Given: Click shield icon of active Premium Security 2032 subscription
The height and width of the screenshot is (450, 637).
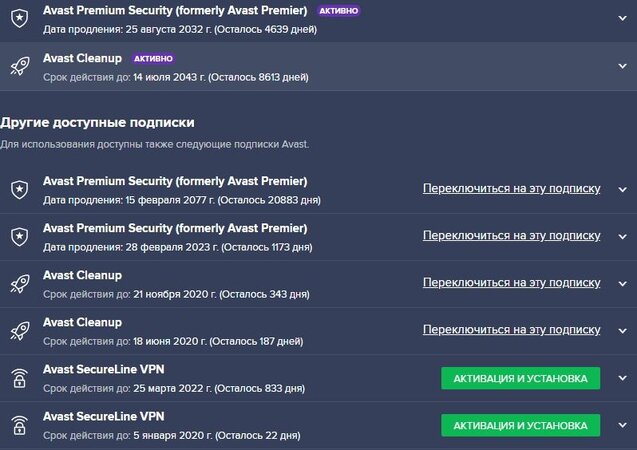Looking at the screenshot, I should (20, 18).
